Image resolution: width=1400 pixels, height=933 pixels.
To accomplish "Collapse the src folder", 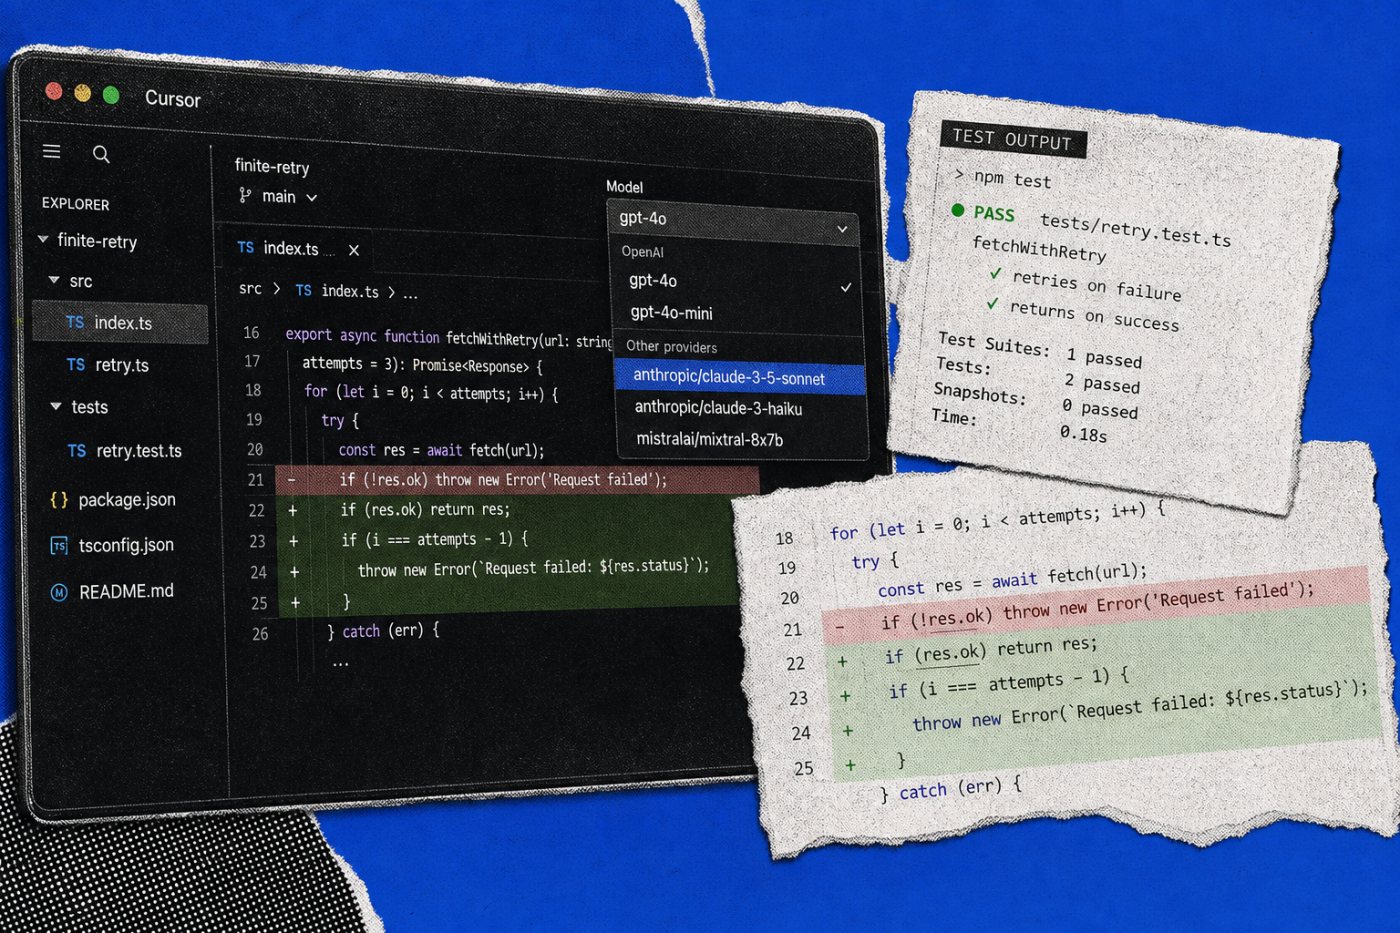I will [54, 281].
